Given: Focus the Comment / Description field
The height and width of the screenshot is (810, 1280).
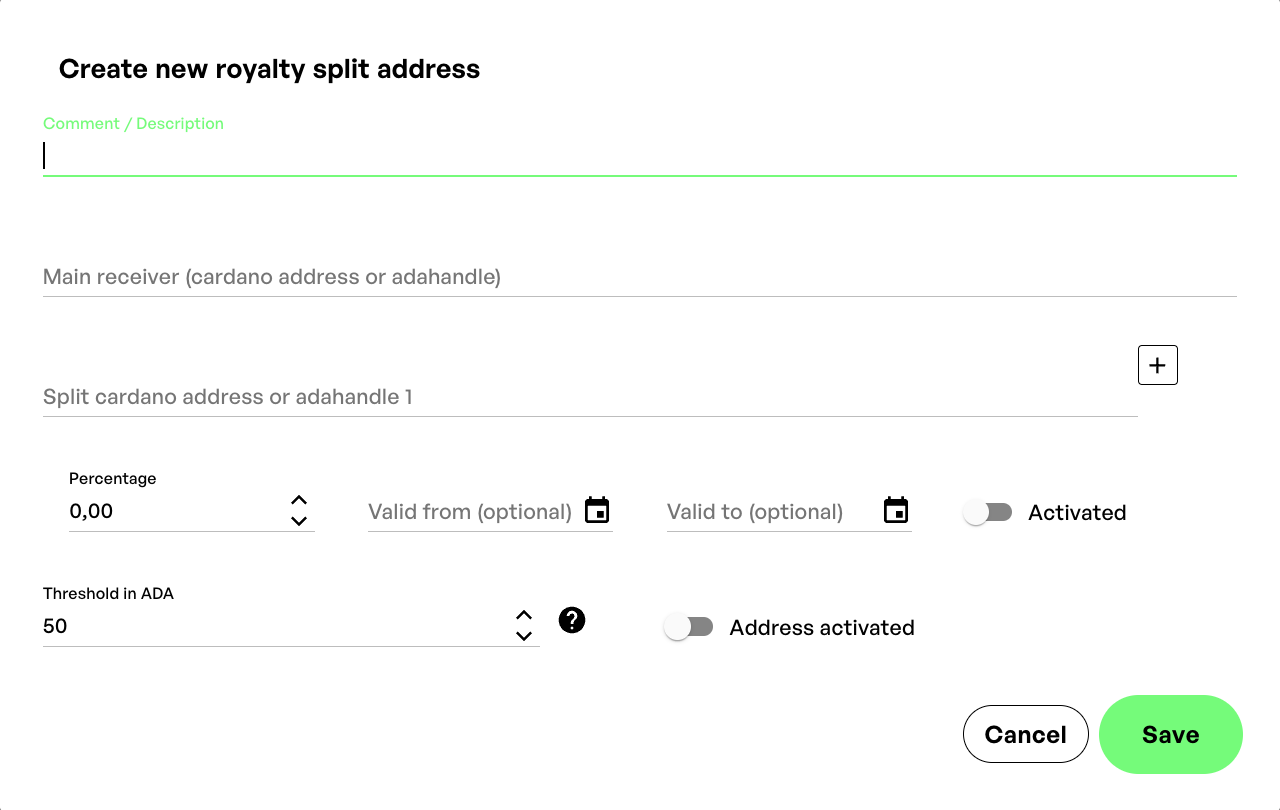Looking at the screenshot, I should [640, 156].
